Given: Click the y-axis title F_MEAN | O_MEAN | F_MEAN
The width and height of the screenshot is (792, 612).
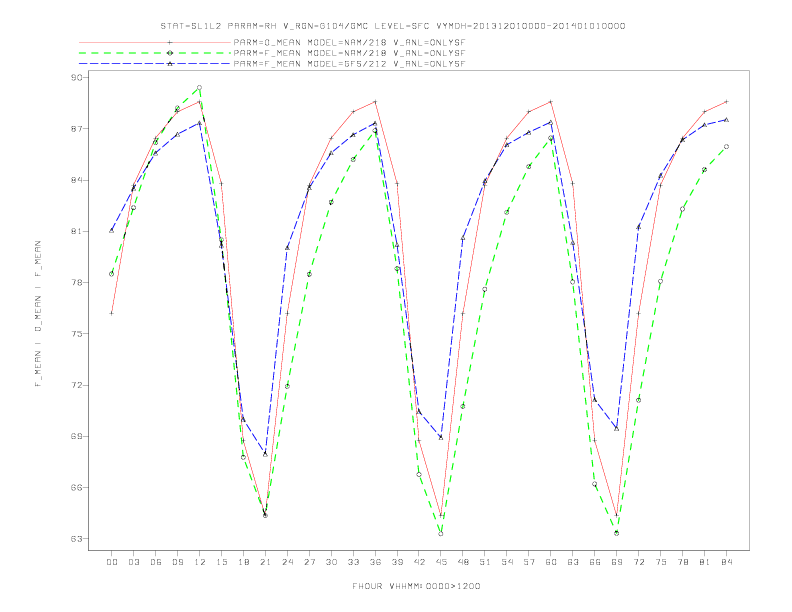Looking at the screenshot, I should tap(38, 314).
